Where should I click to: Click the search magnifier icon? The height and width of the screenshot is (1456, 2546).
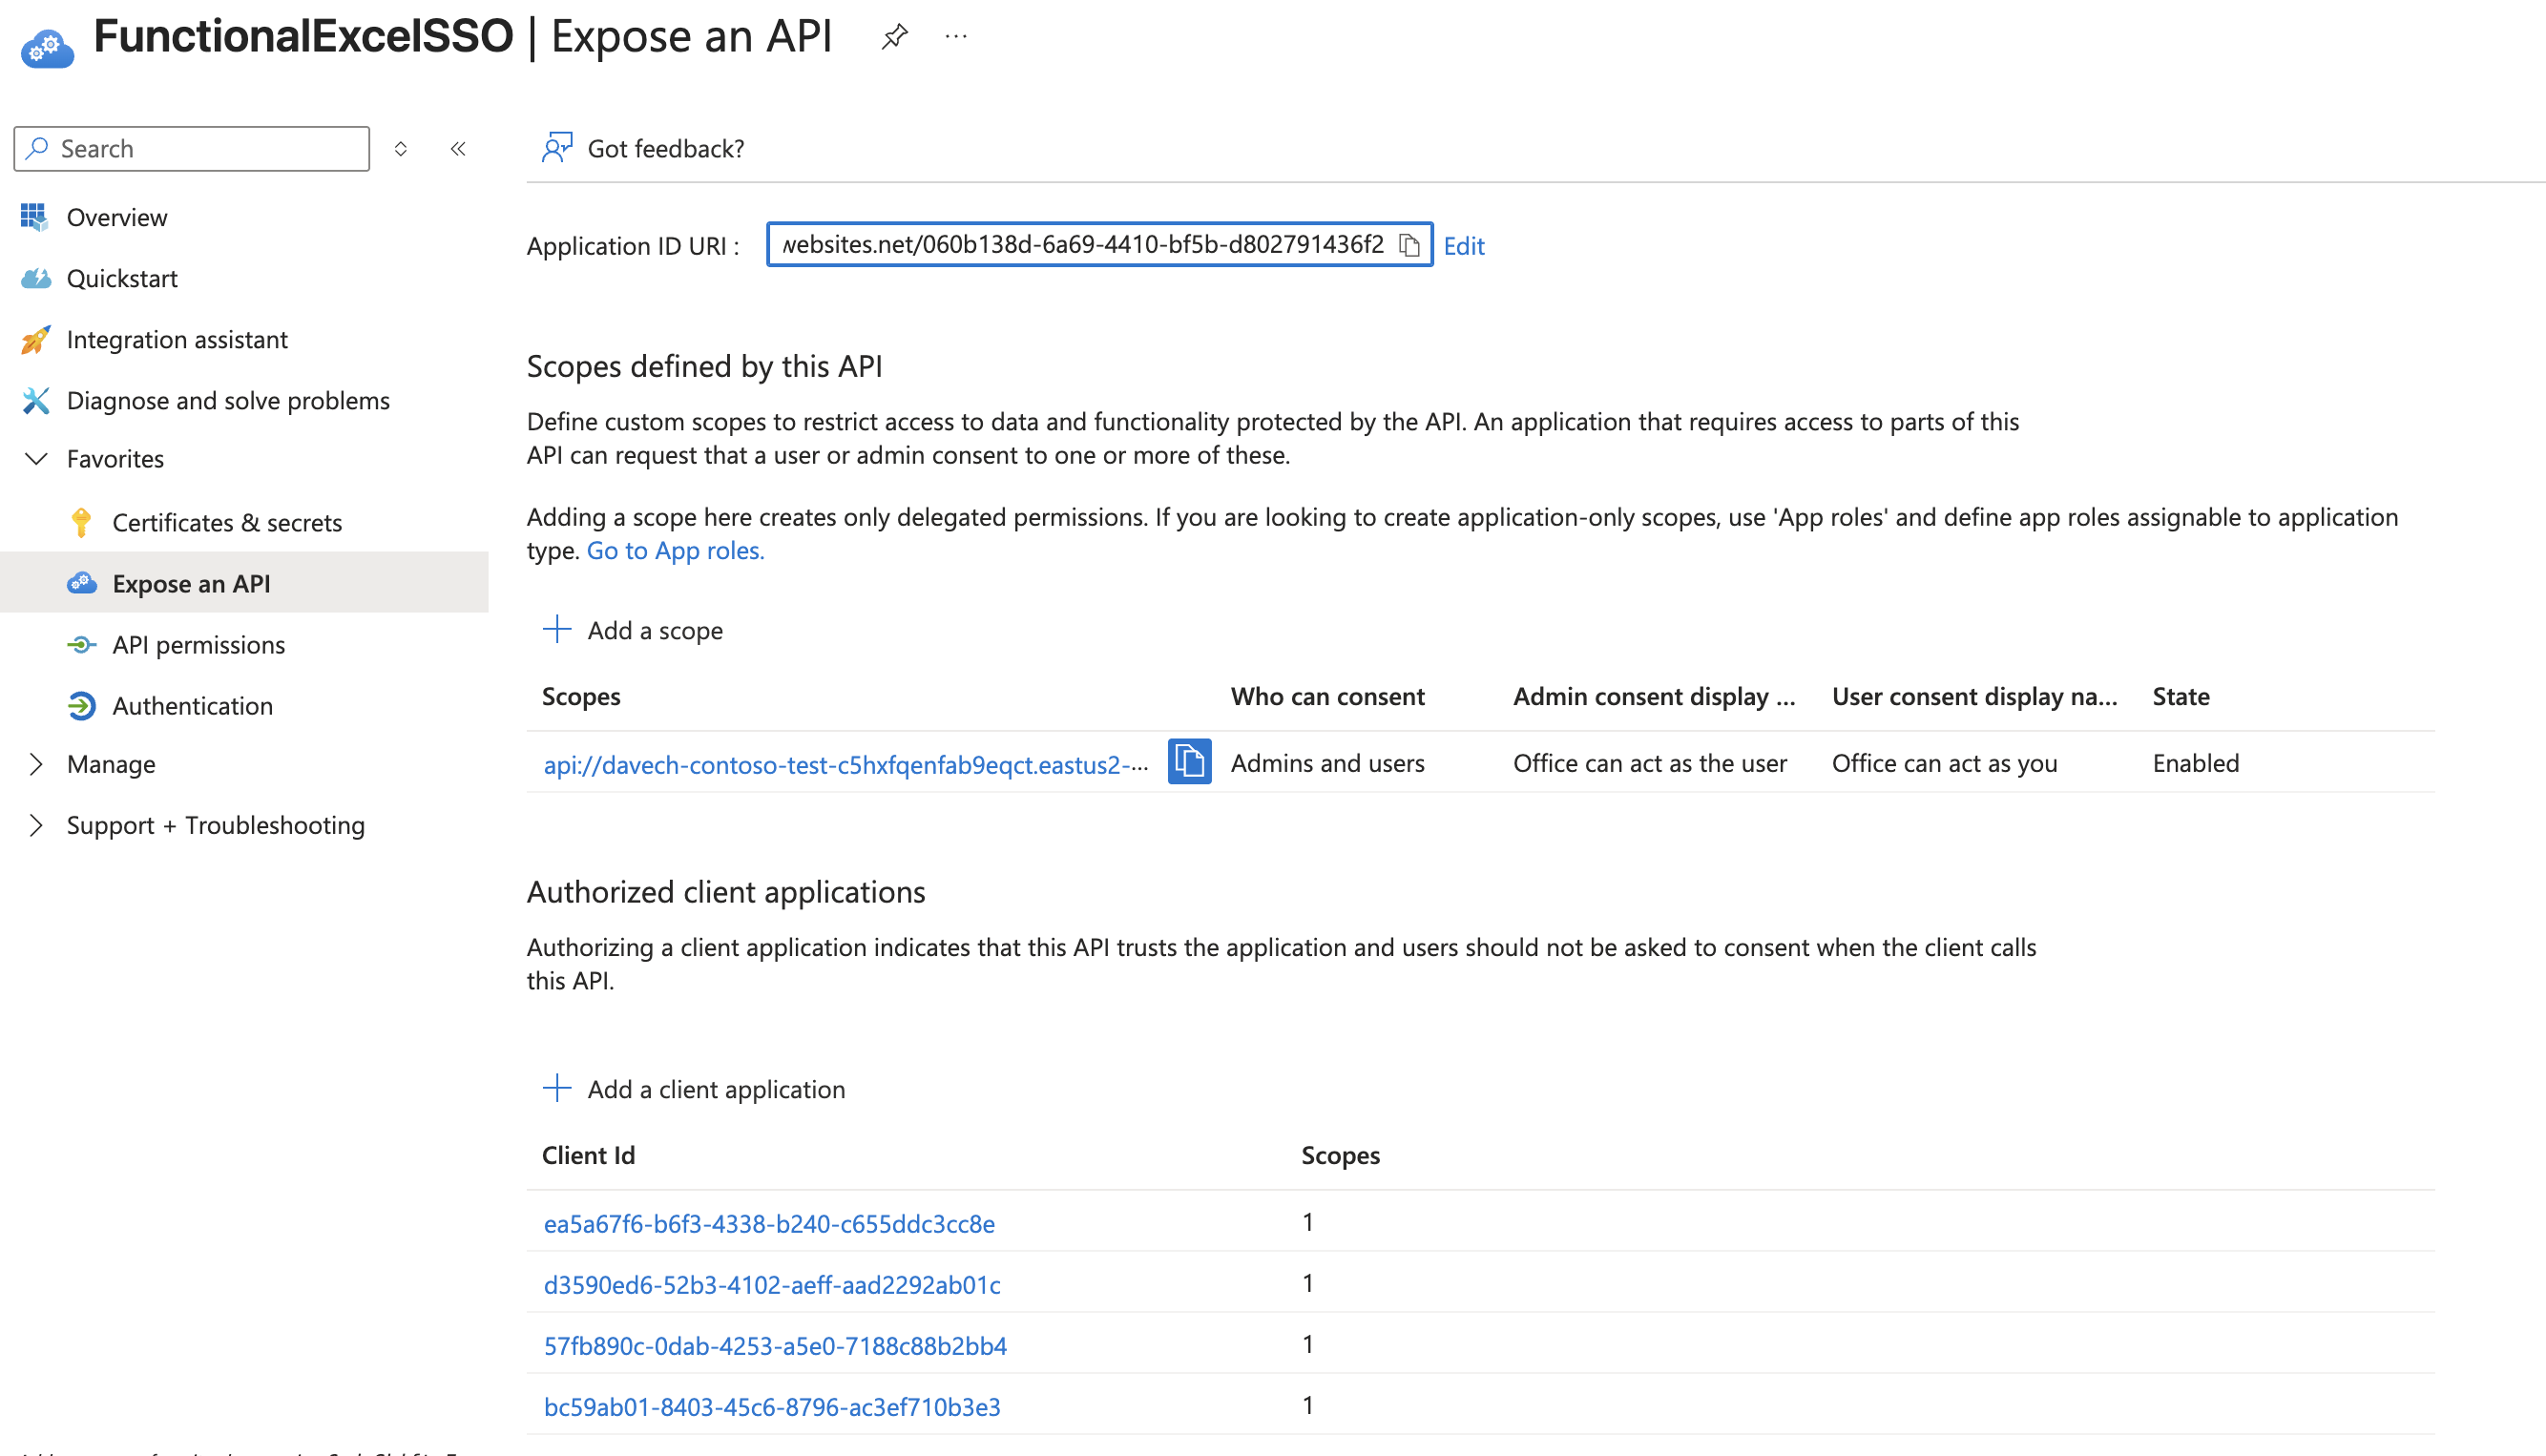(x=38, y=148)
